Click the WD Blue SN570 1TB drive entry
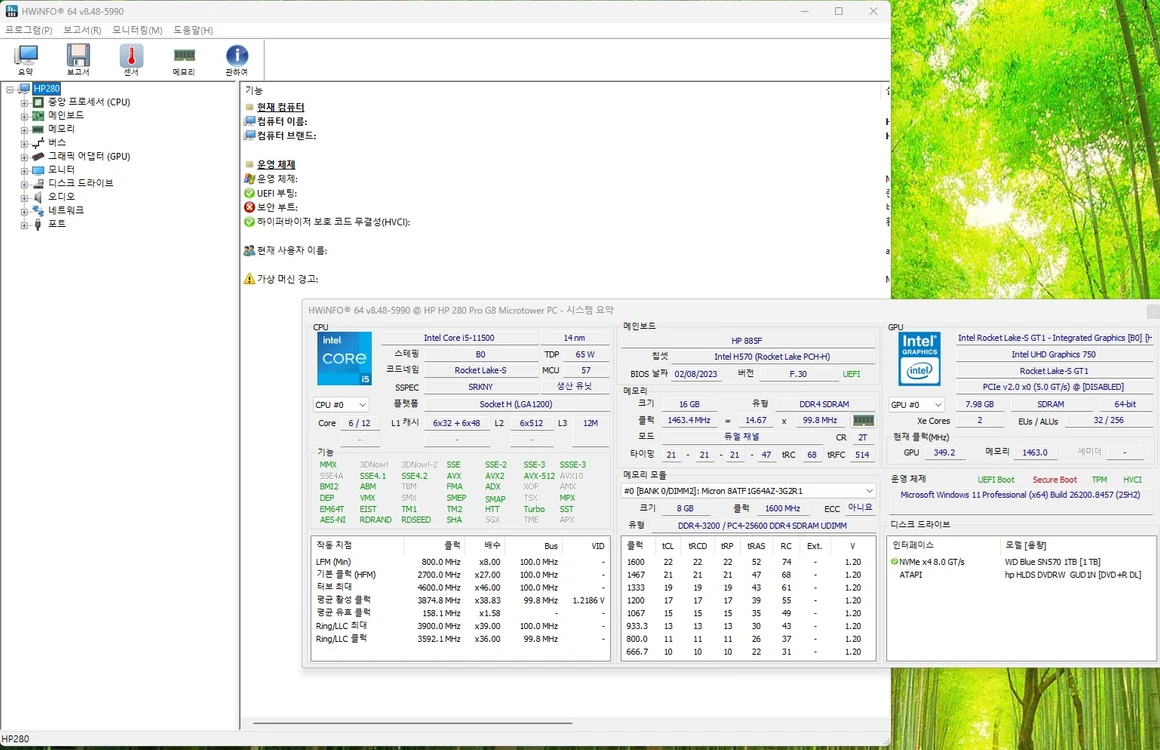1160x750 pixels. (x=1053, y=562)
